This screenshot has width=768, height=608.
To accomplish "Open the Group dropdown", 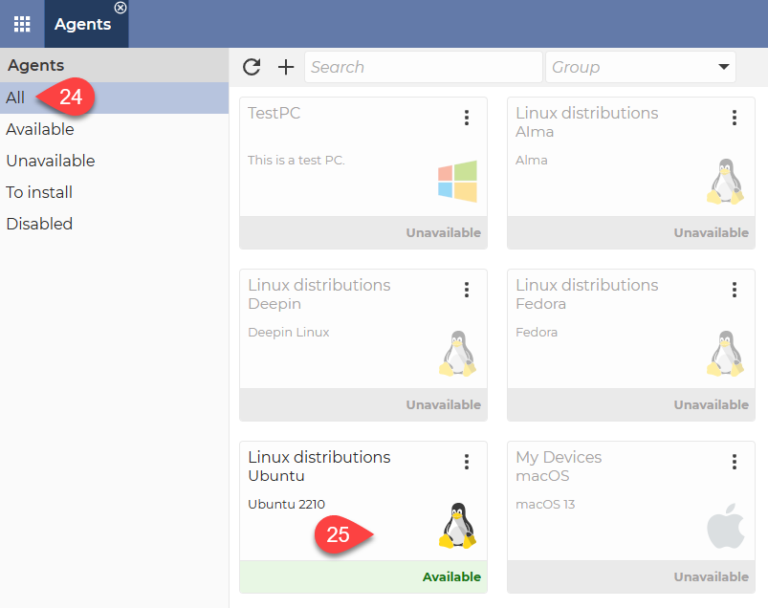I will coord(641,67).
